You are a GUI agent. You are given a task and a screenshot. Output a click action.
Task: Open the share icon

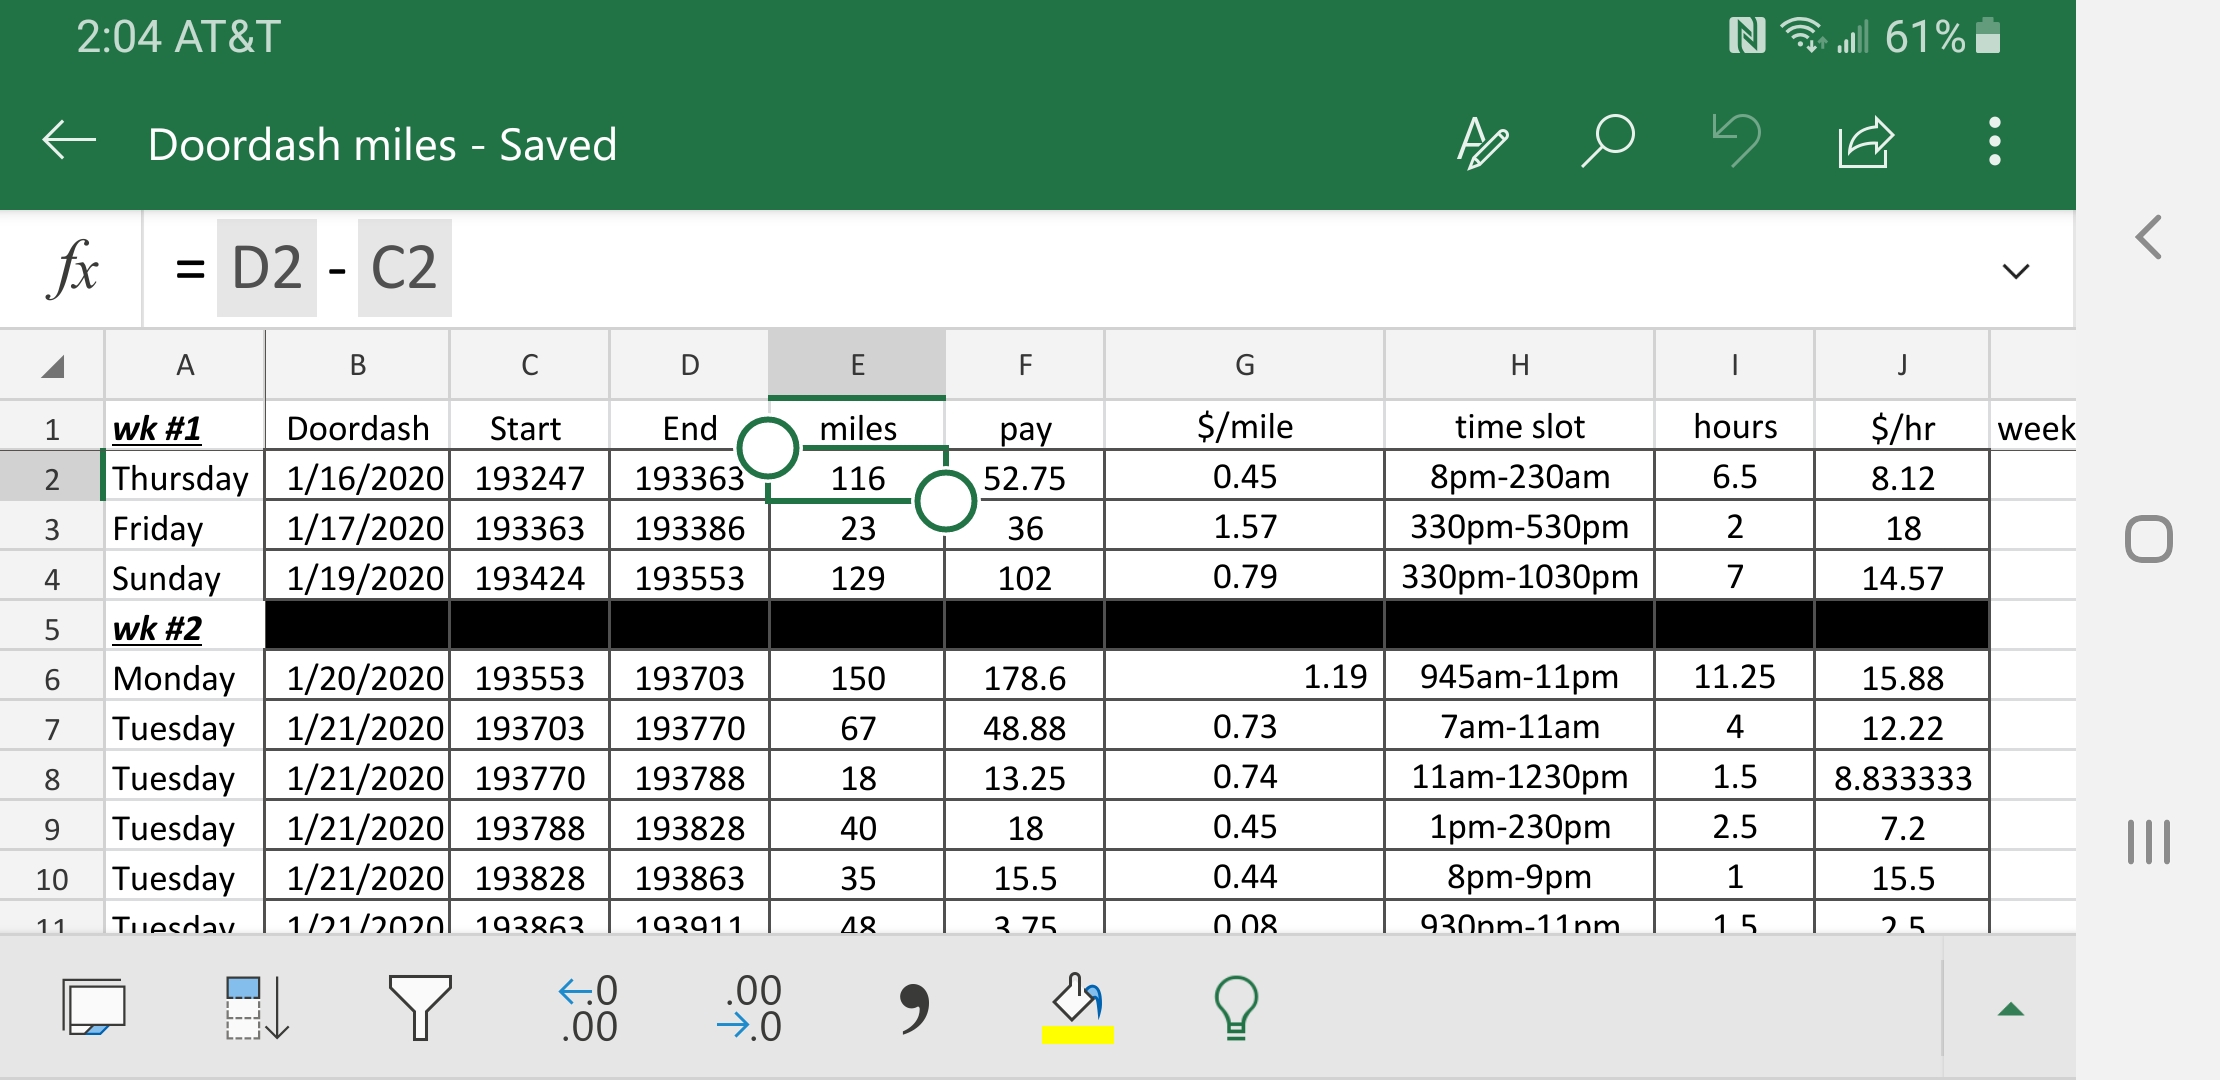1865,143
